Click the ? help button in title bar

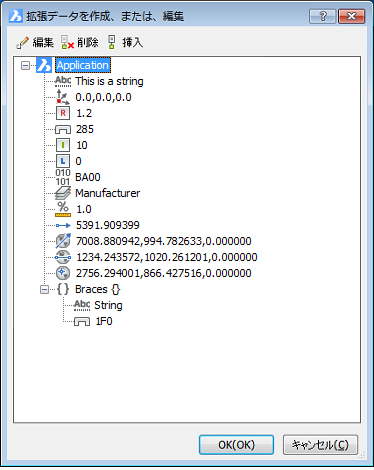(x=322, y=16)
